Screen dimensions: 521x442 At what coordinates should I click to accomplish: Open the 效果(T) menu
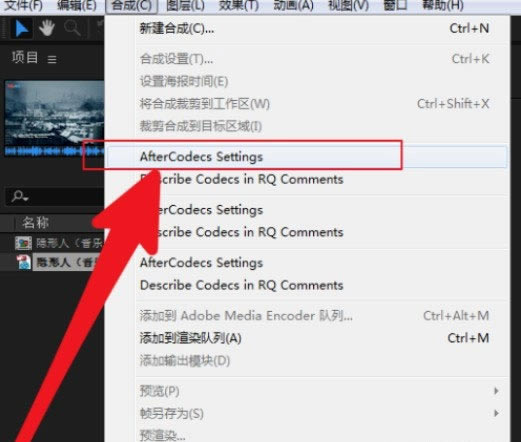pyautogui.click(x=239, y=5)
